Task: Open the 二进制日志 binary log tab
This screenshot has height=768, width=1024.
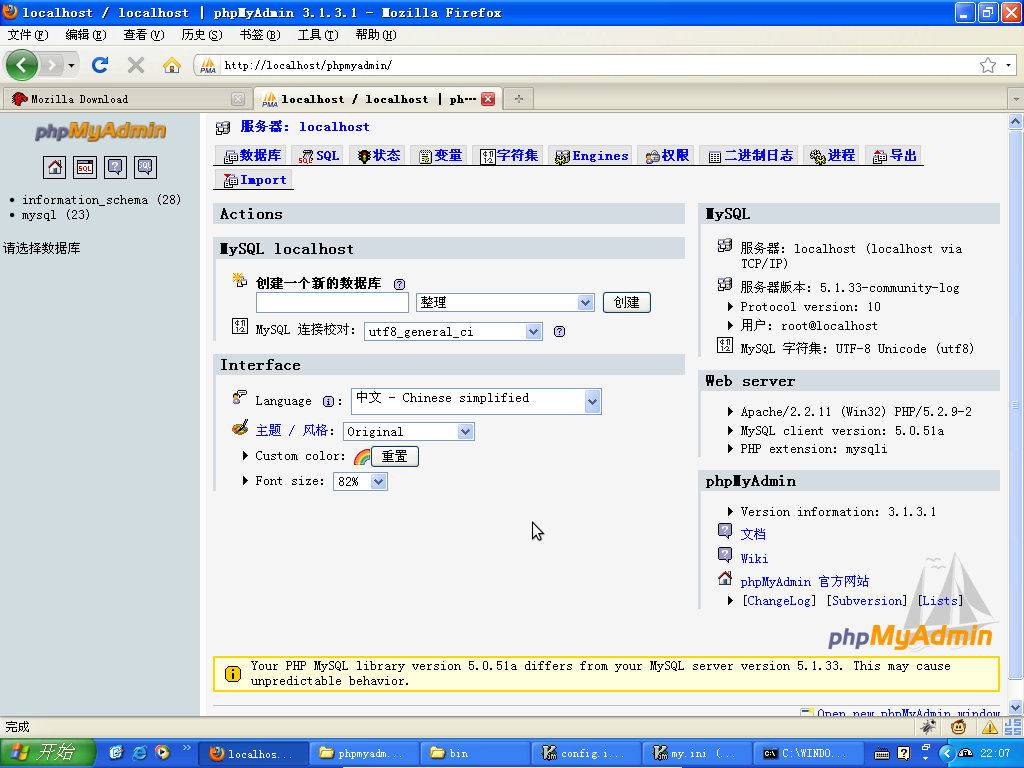Action: (x=750, y=155)
